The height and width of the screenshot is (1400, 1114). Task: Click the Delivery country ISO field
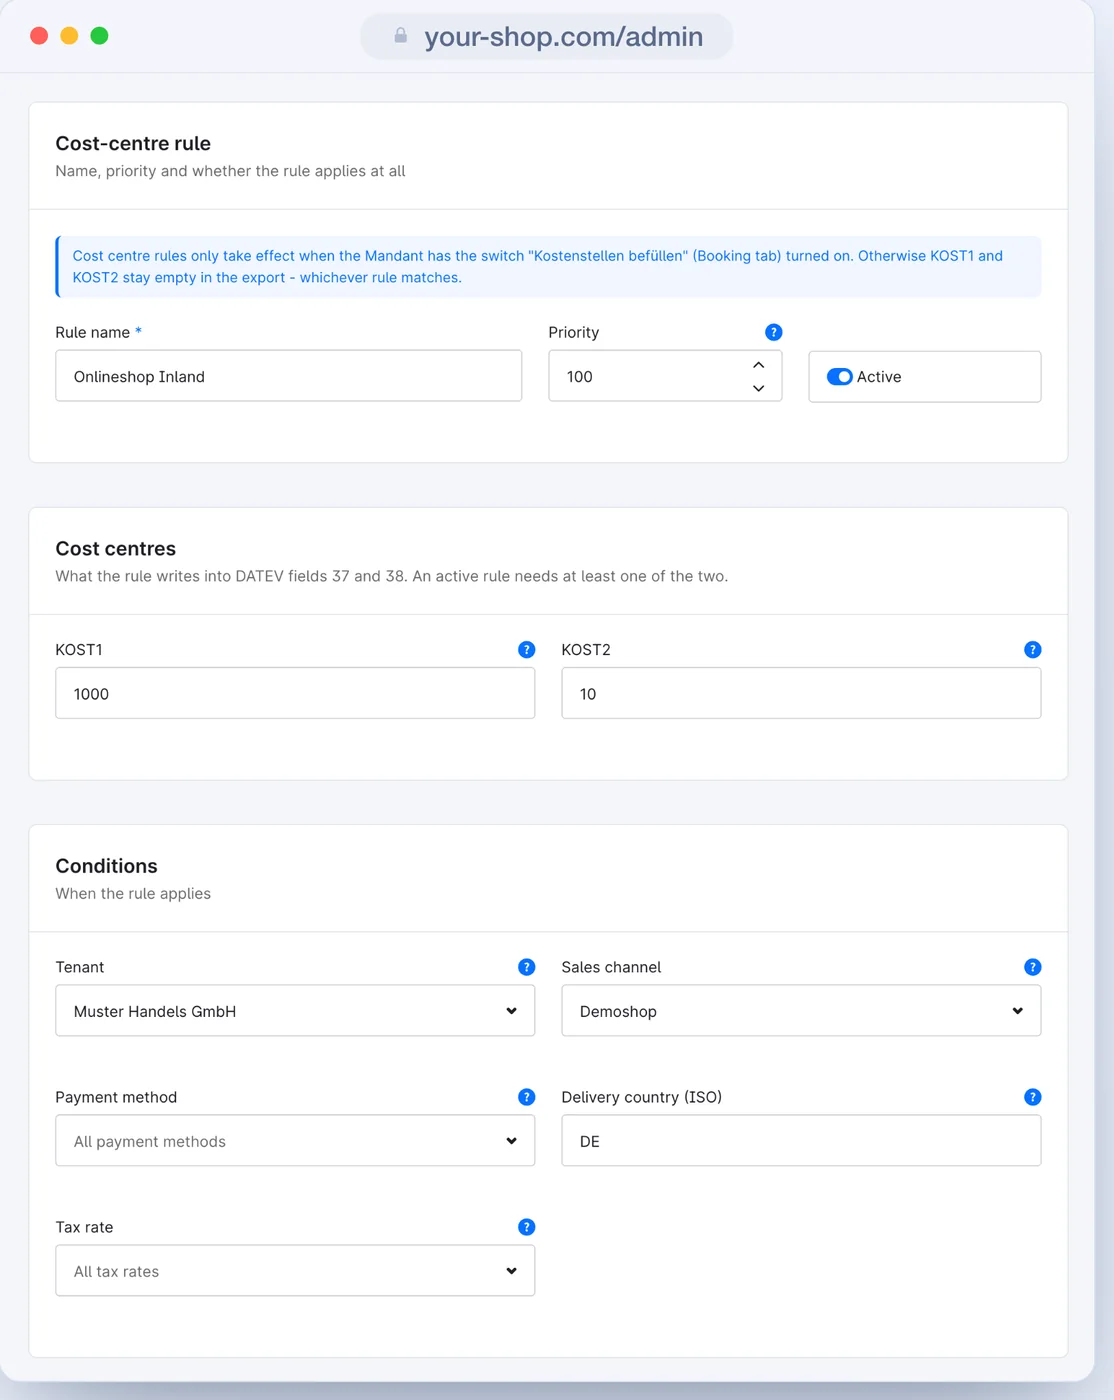click(801, 1141)
